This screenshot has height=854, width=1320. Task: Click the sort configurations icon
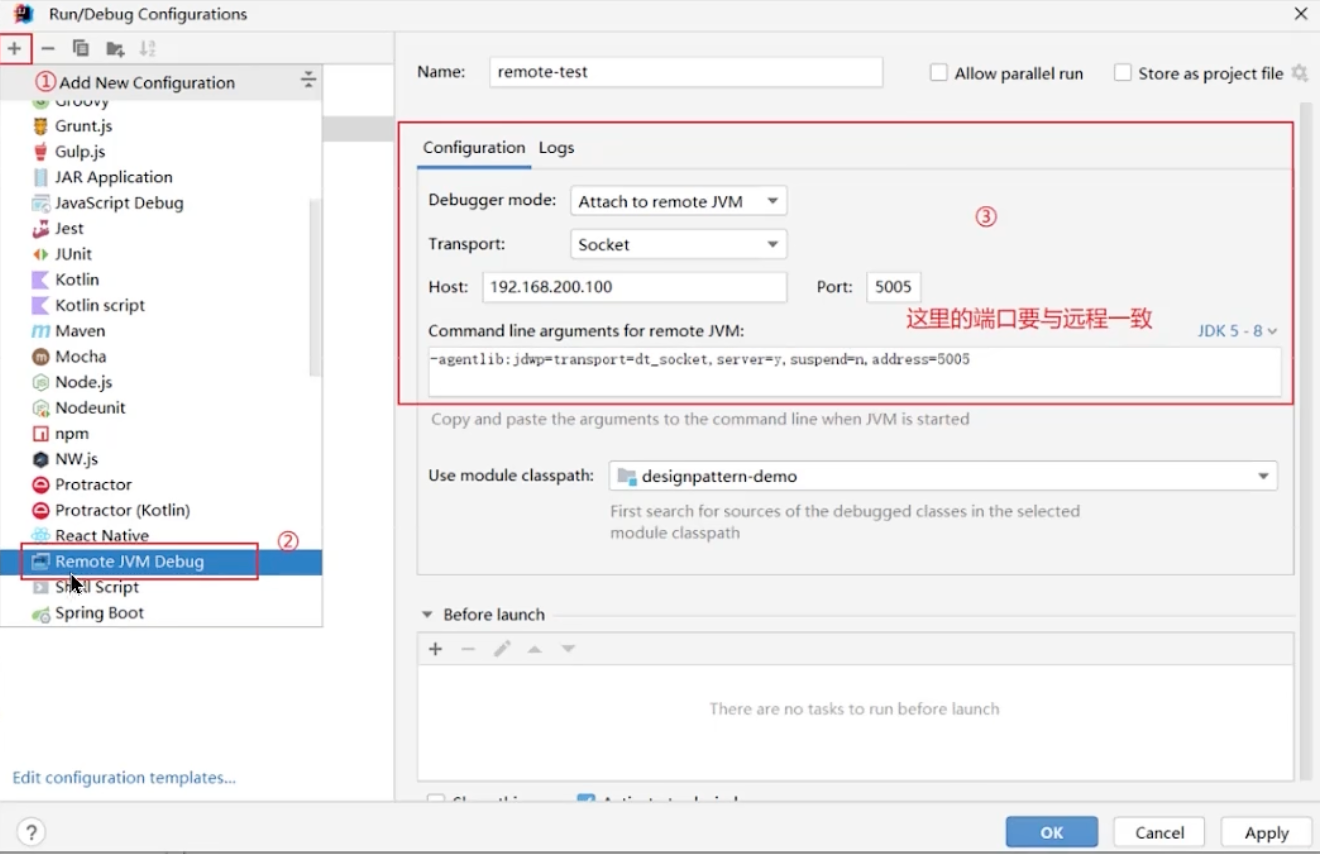[148, 48]
